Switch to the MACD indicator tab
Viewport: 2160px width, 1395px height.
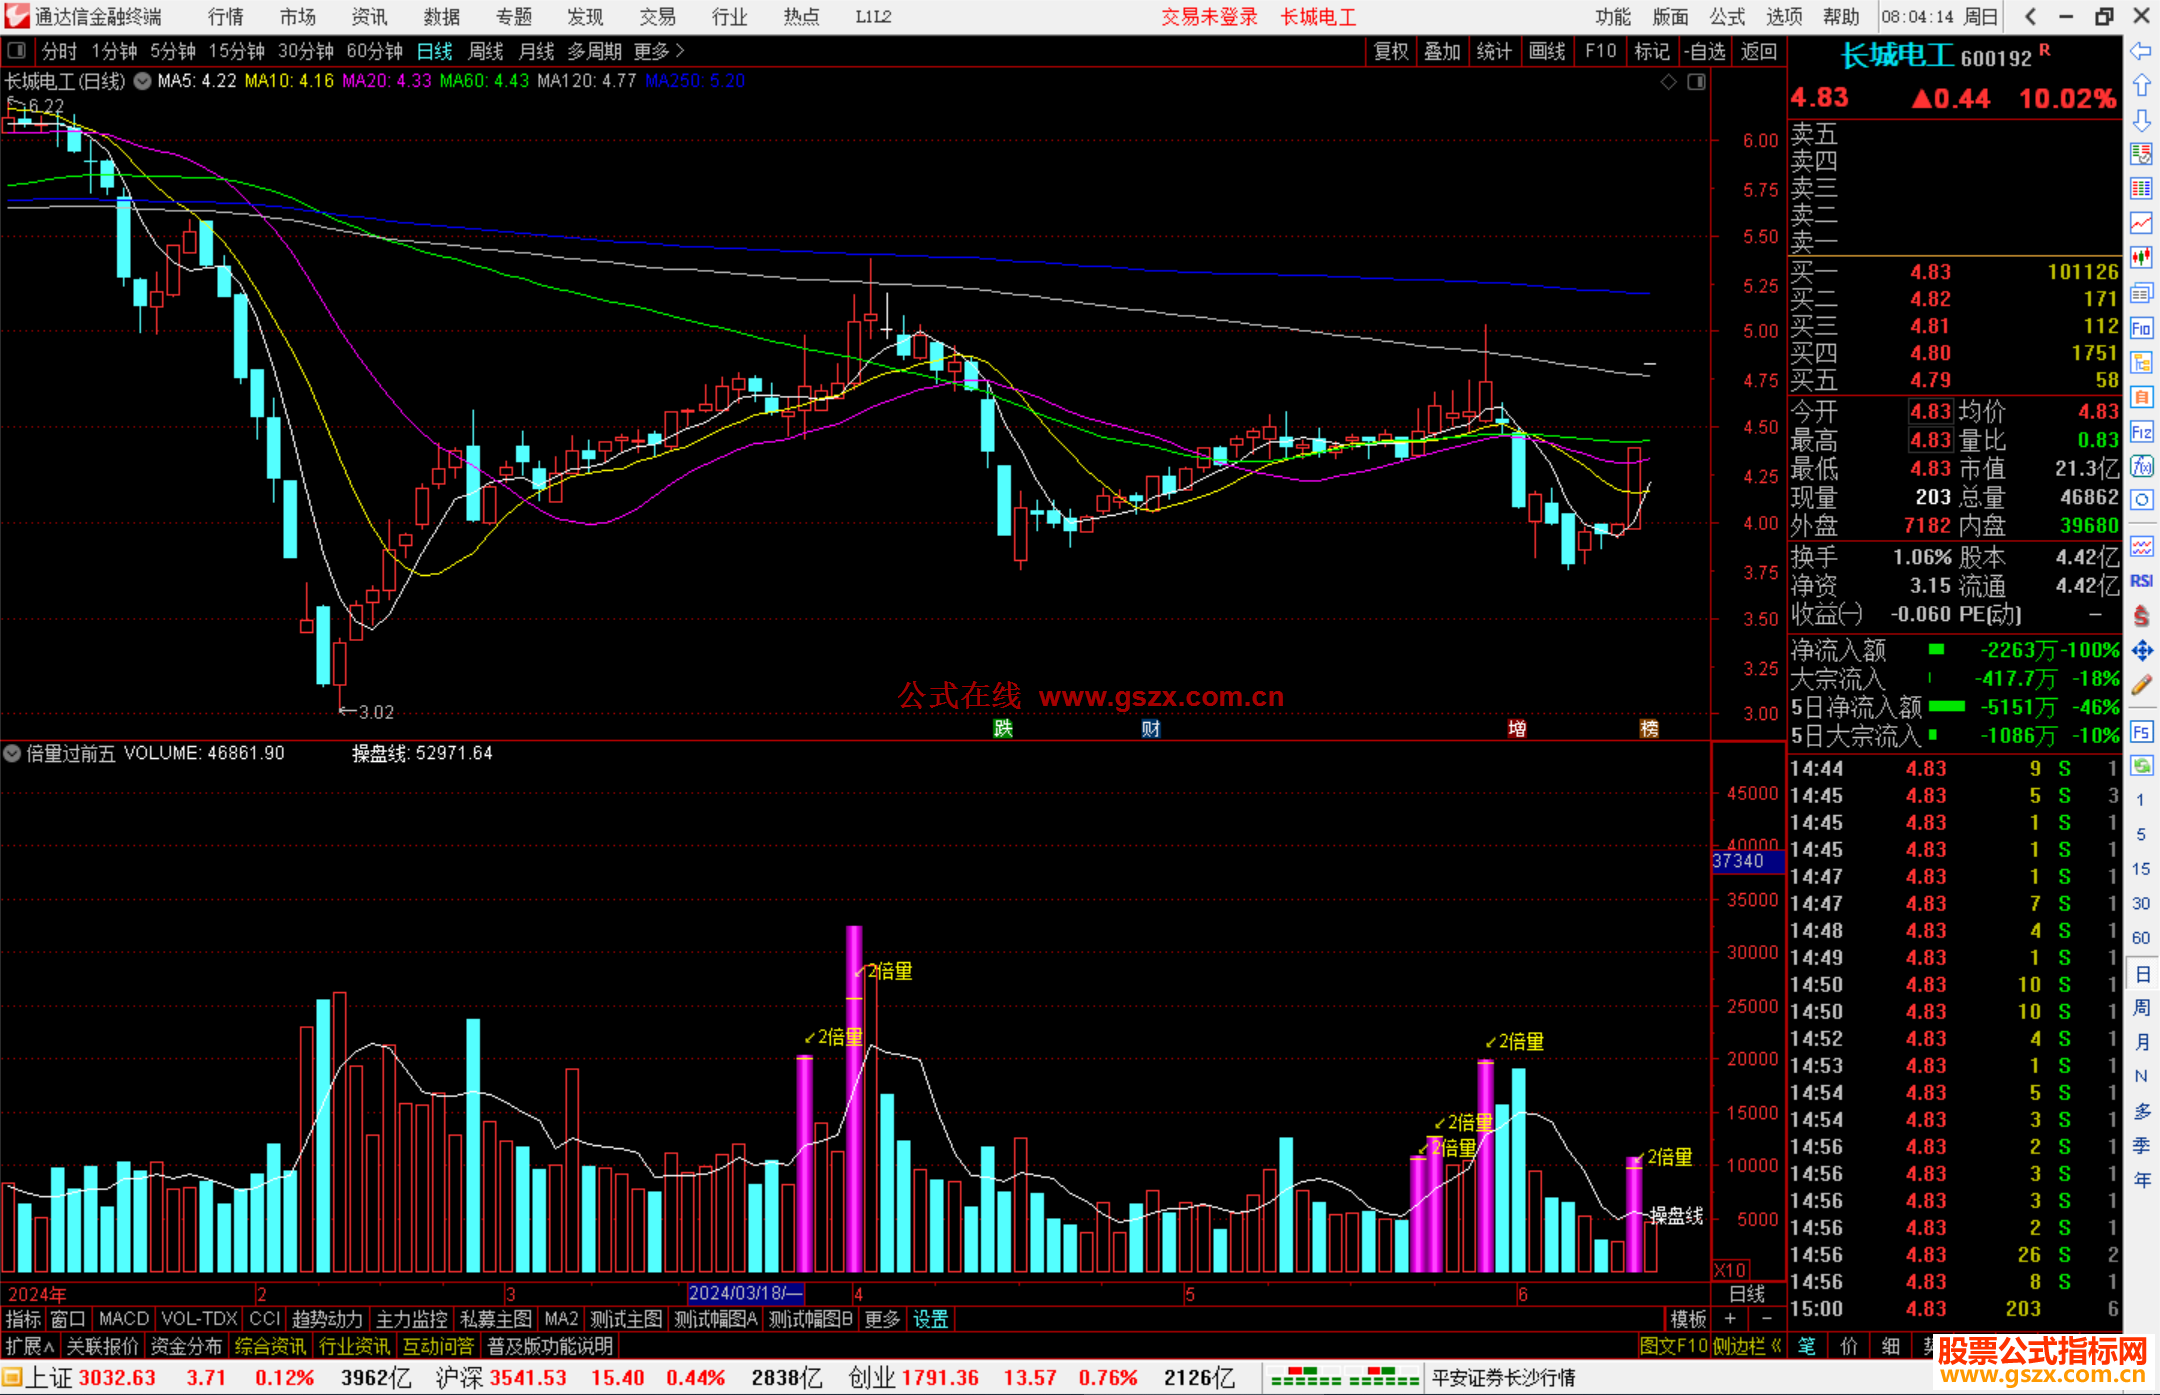pyautogui.click(x=123, y=1319)
